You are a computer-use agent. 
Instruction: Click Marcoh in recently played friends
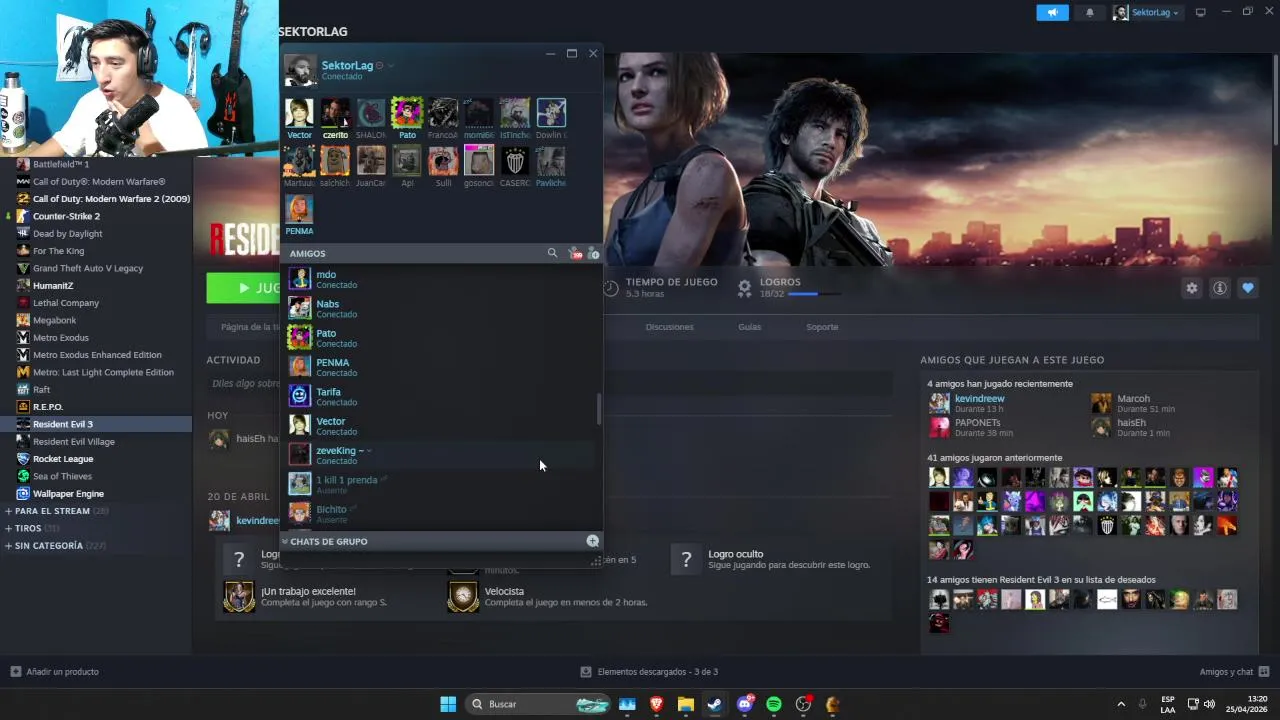(x=1133, y=399)
